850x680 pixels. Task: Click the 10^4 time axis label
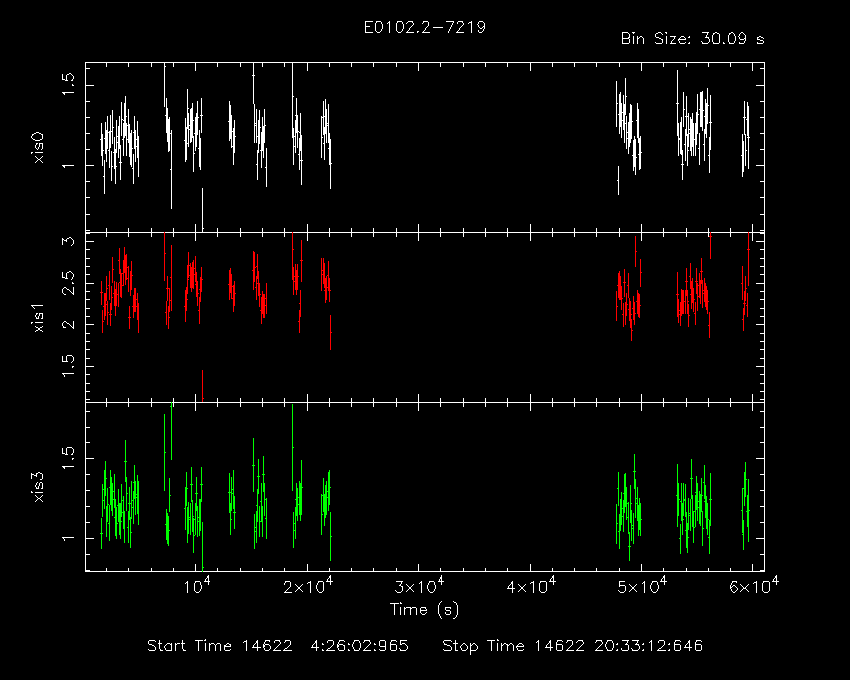coord(196,586)
